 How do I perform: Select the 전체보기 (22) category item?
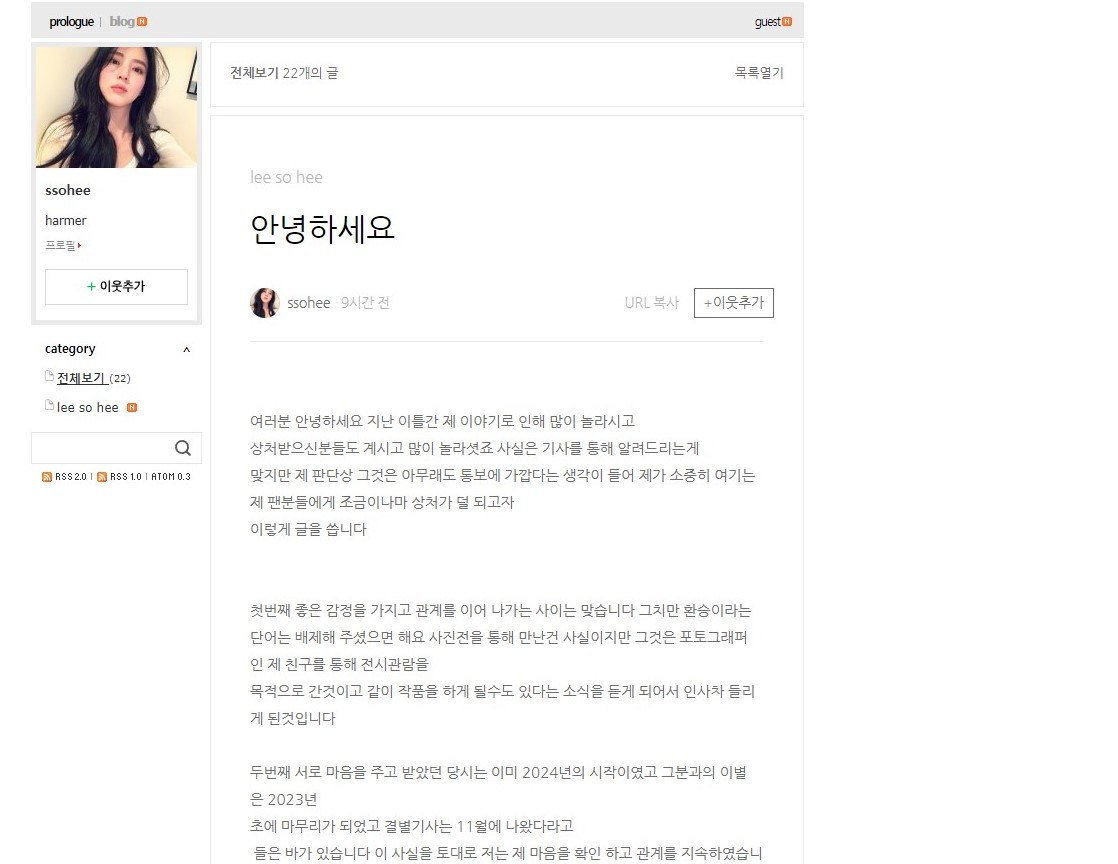point(93,378)
